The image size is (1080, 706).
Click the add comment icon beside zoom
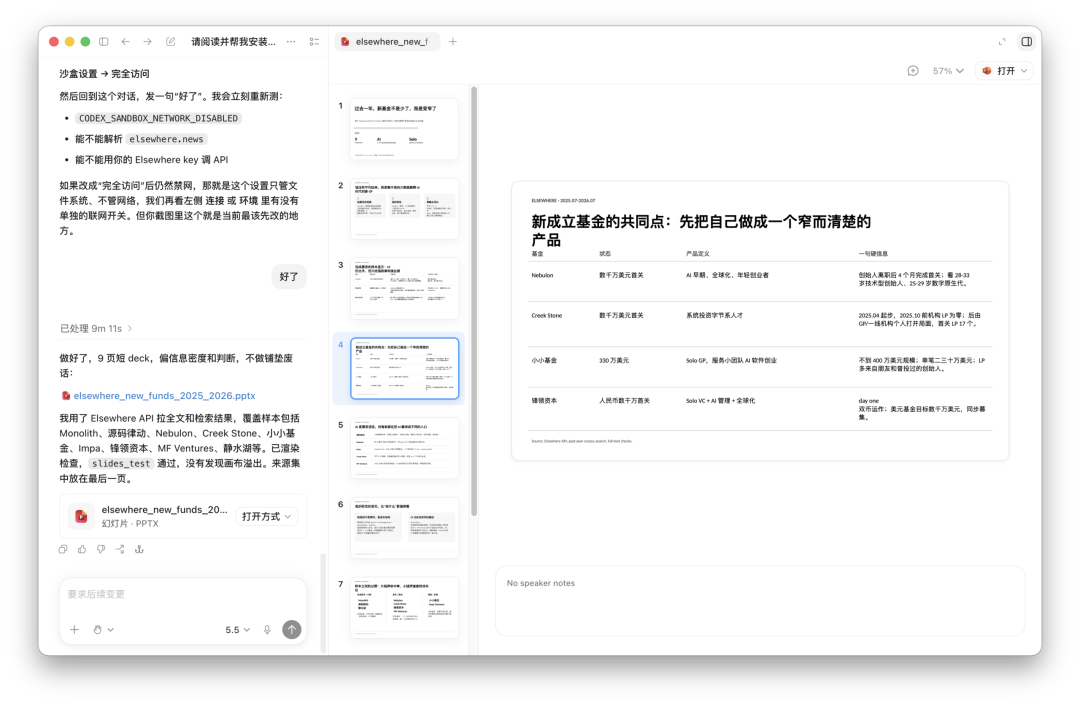point(913,71)
